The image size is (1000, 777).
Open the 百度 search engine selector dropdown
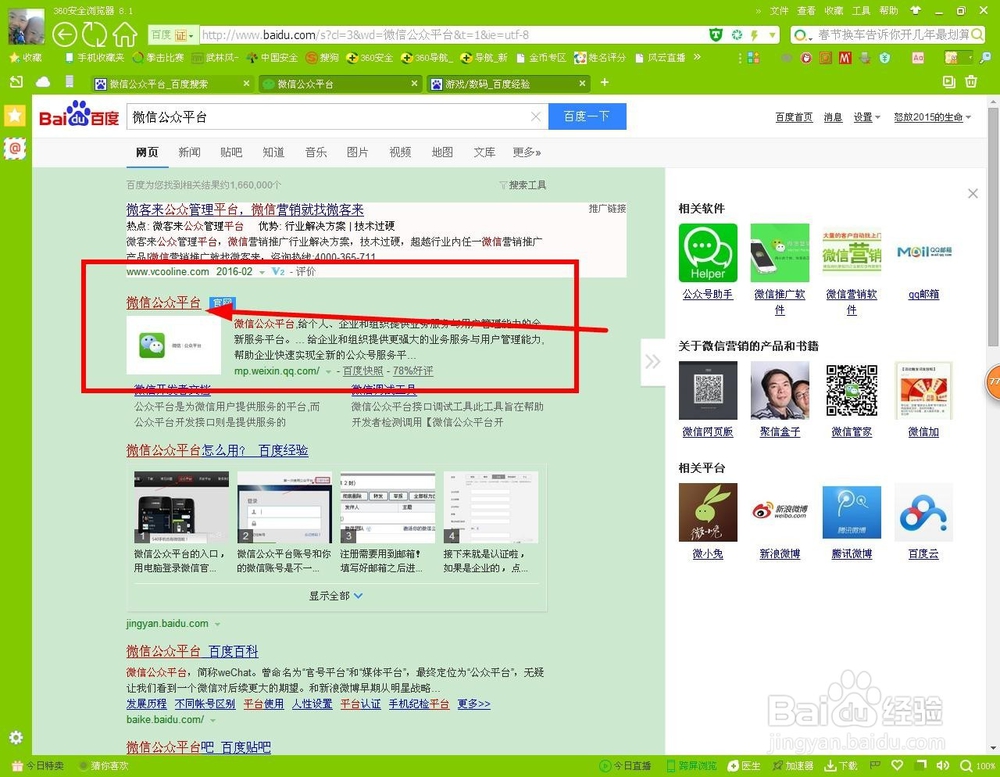[172, 34]
